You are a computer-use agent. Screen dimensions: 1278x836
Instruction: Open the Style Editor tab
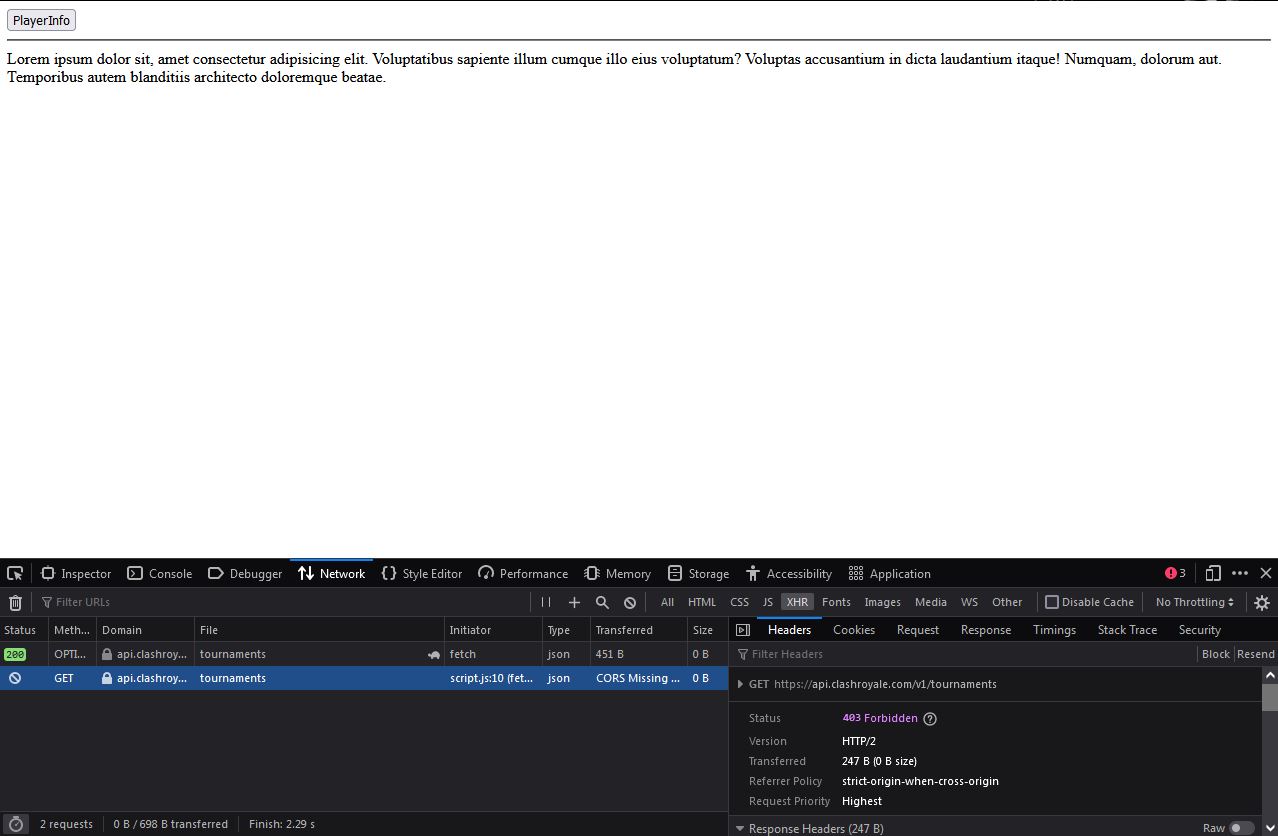(x=421, y=573)
